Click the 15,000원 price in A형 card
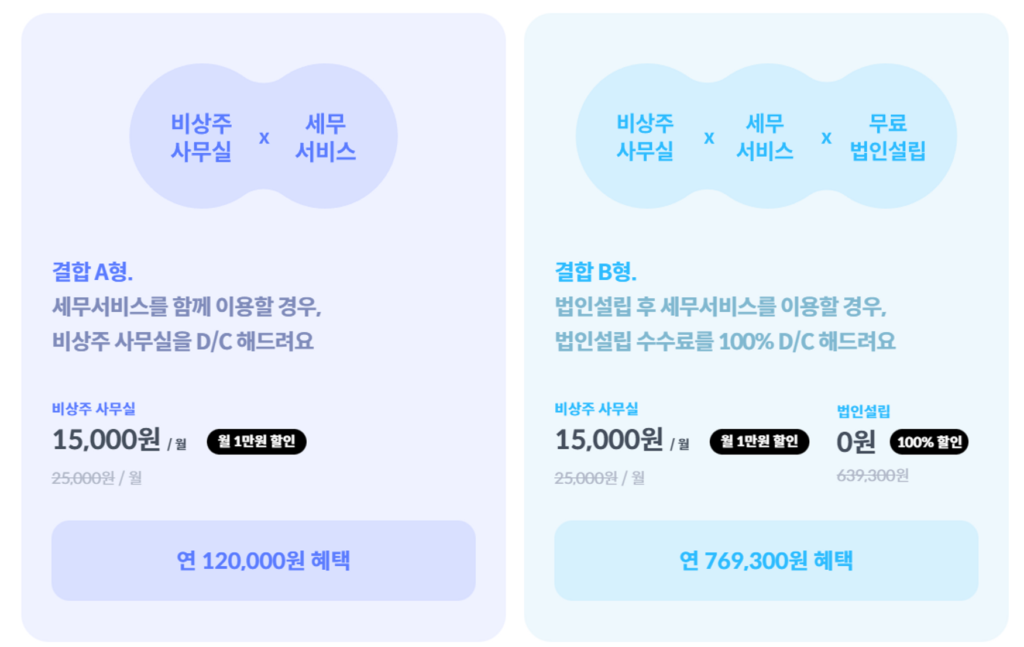1024x647 pixels. 106,439
